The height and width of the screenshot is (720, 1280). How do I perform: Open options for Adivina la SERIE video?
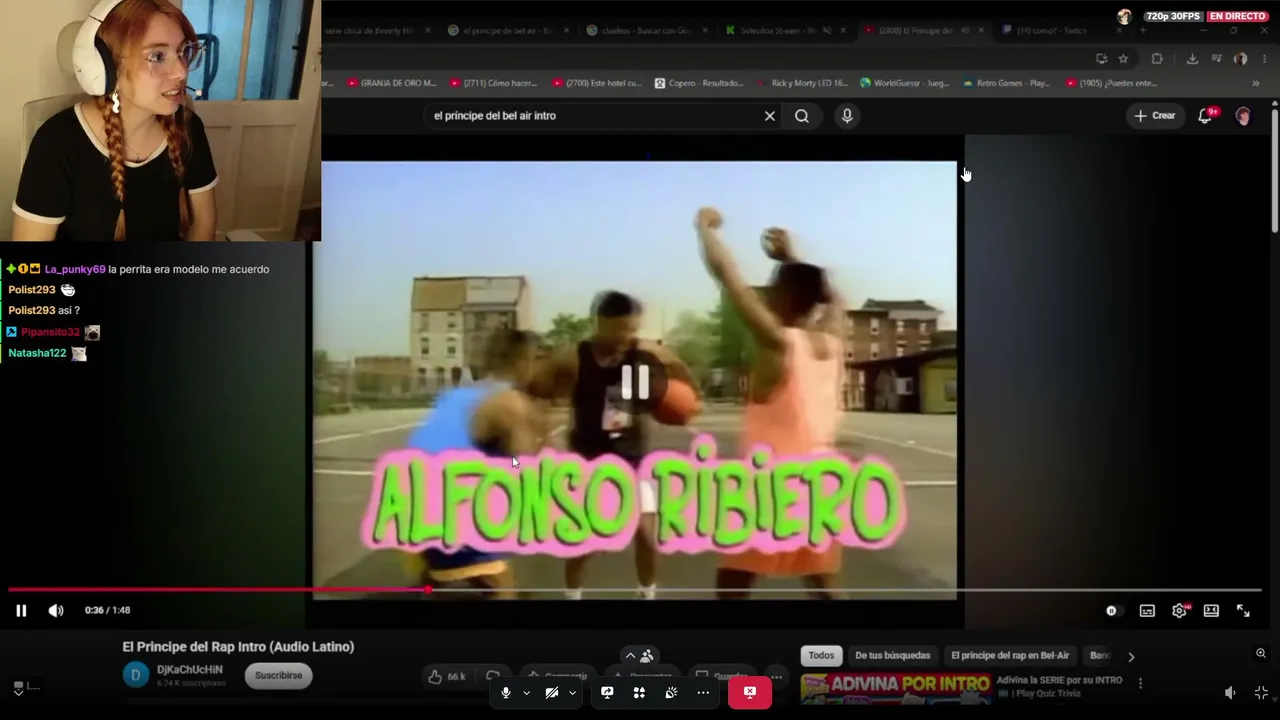(x=1140, y=683)
